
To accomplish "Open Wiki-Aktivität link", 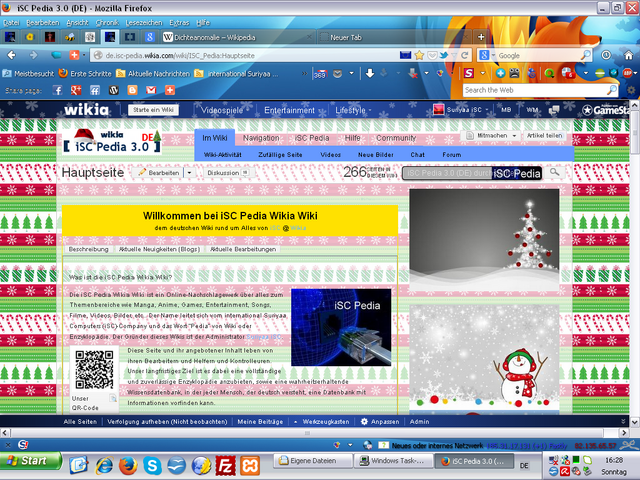I will [x=222, y=155].
